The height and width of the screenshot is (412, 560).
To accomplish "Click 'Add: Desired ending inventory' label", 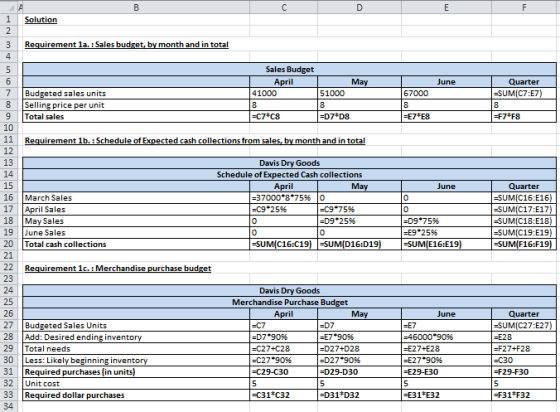I will [136, 337].
